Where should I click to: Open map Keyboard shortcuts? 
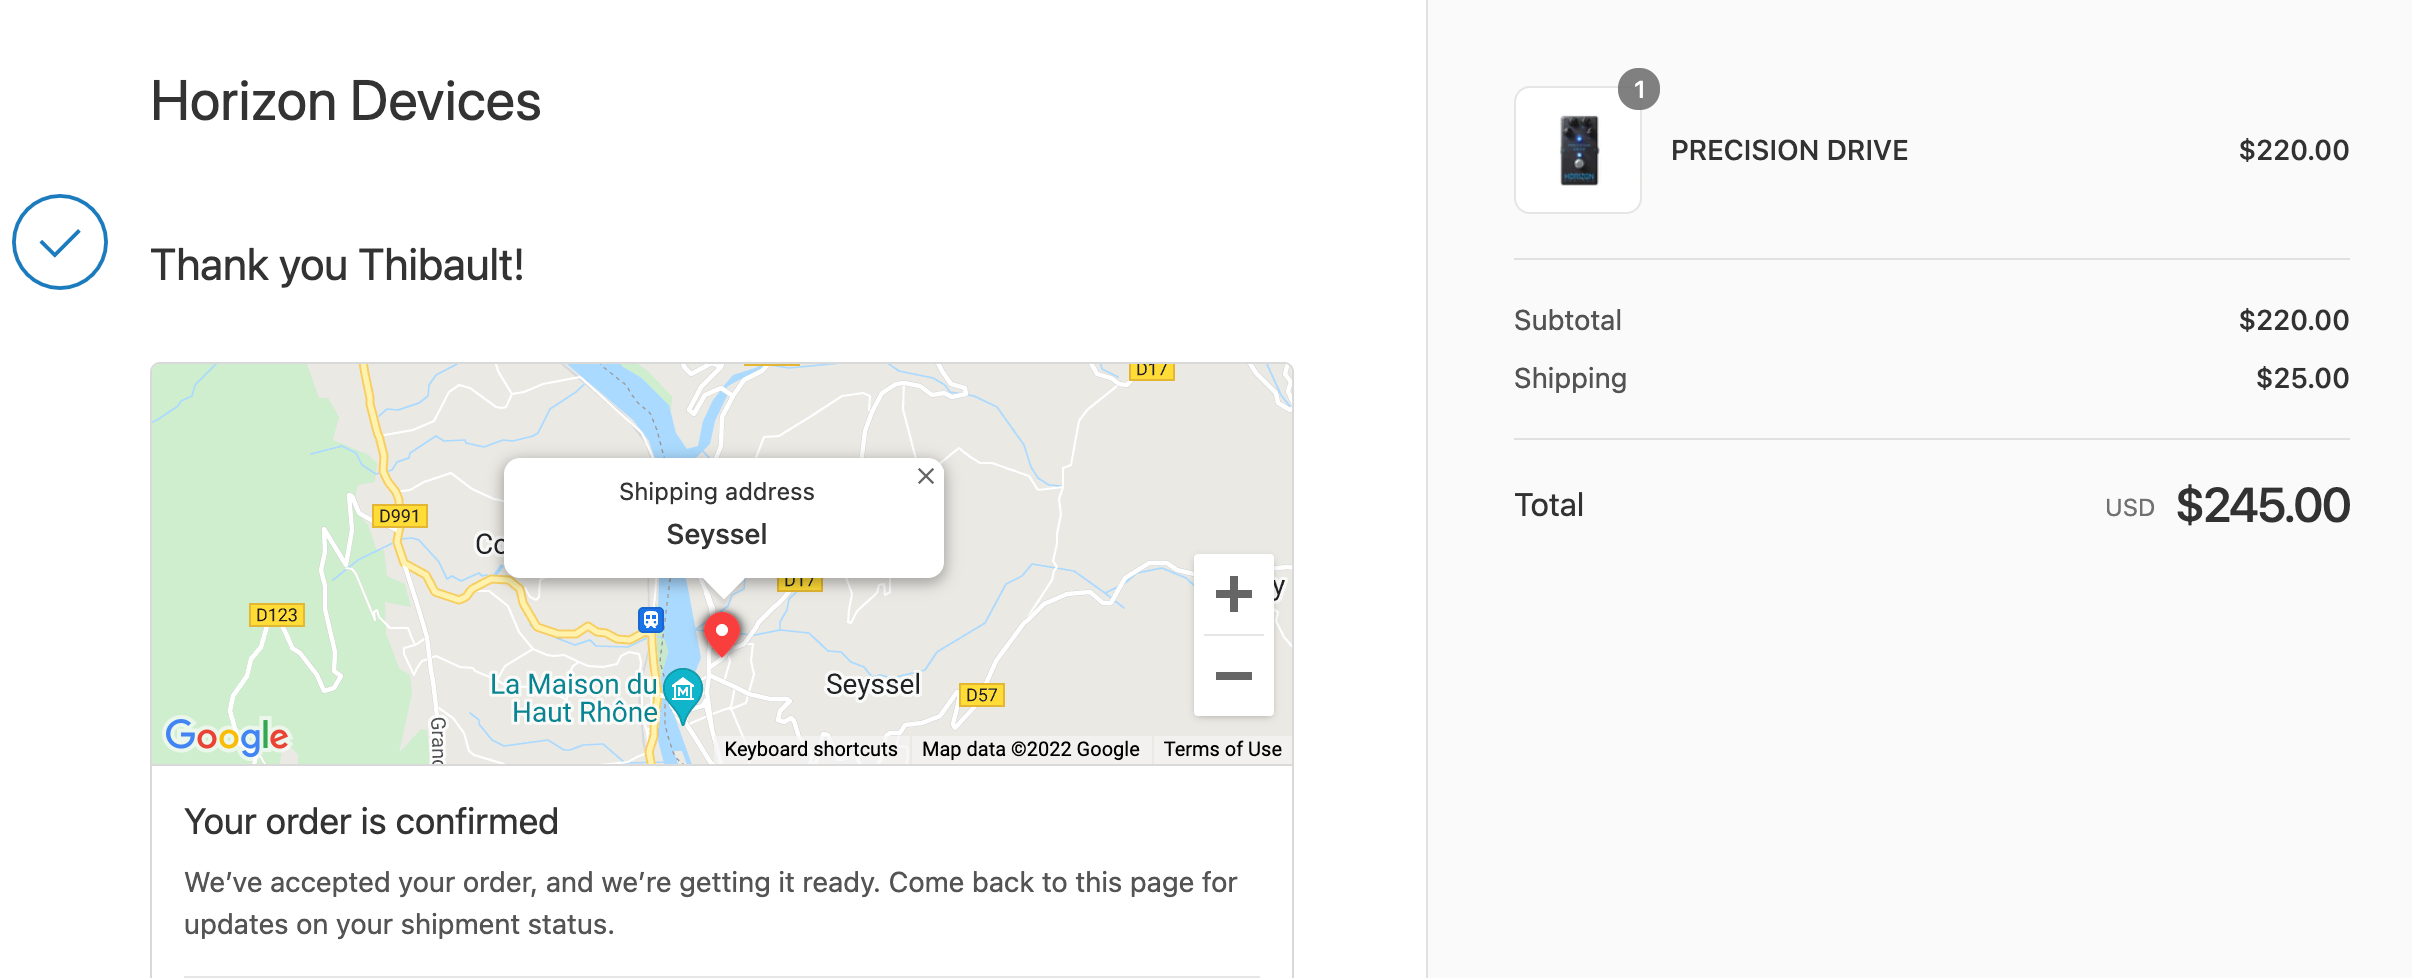click(x=810, y=749)
